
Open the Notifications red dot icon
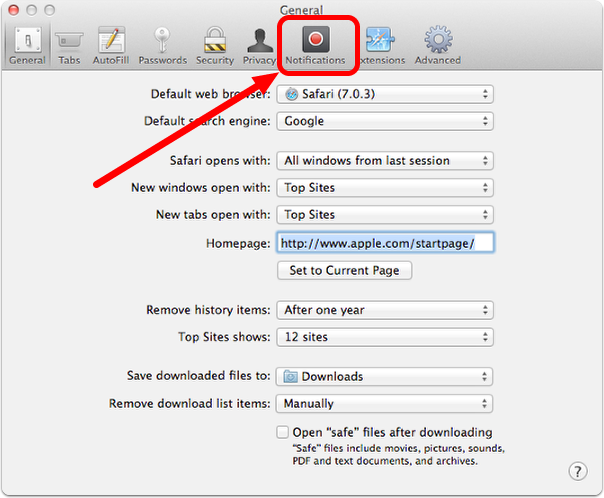coord(316,39)
